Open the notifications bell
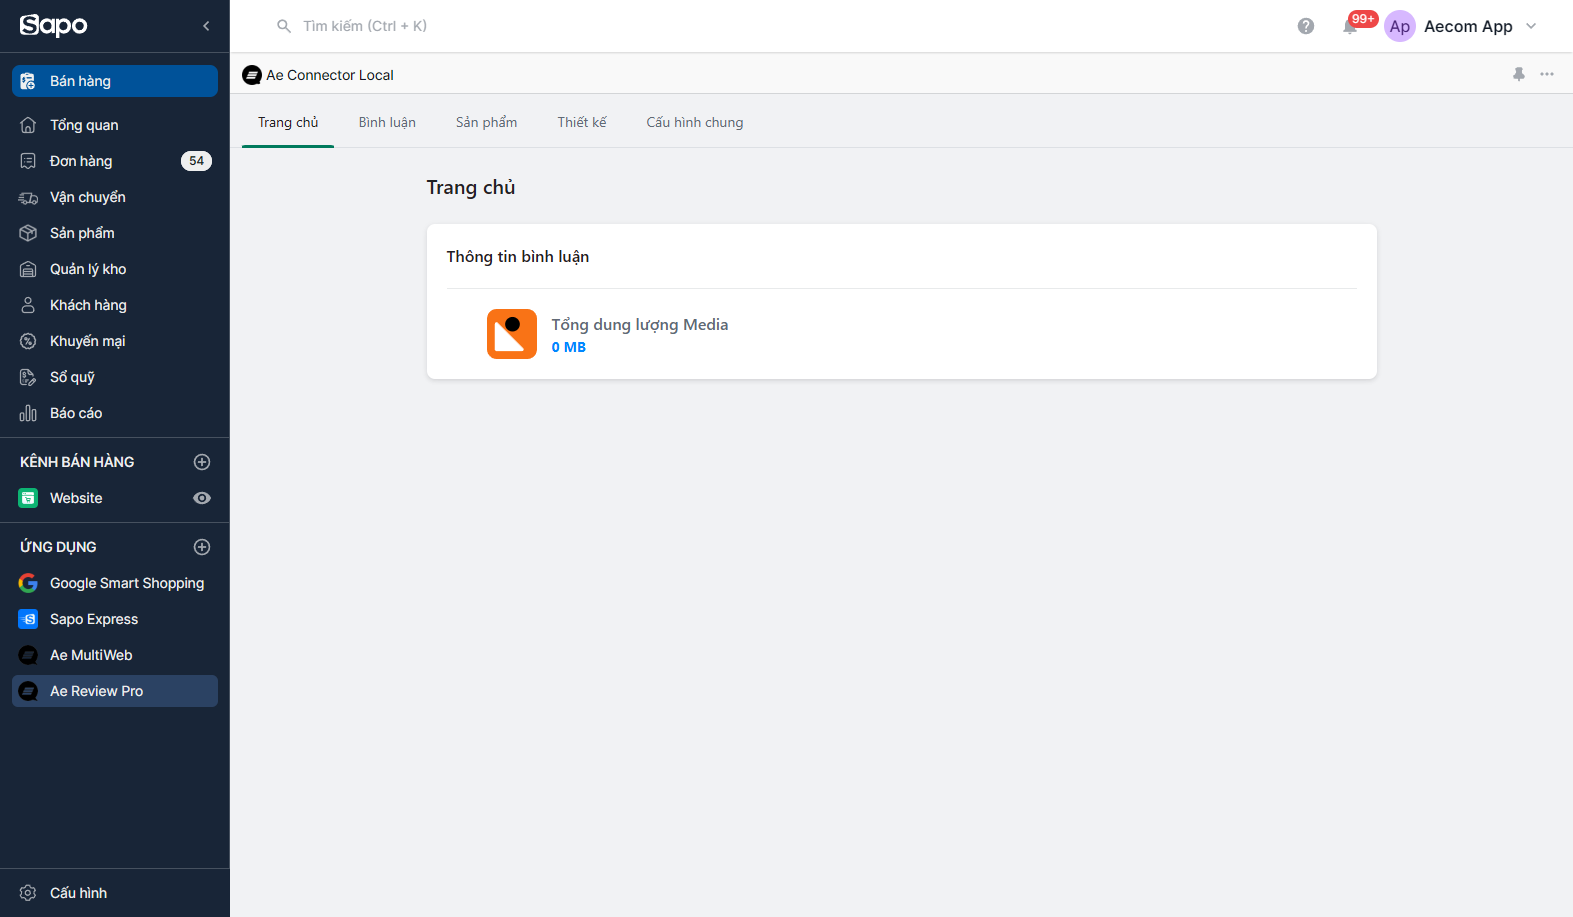 click(1350, 27)
